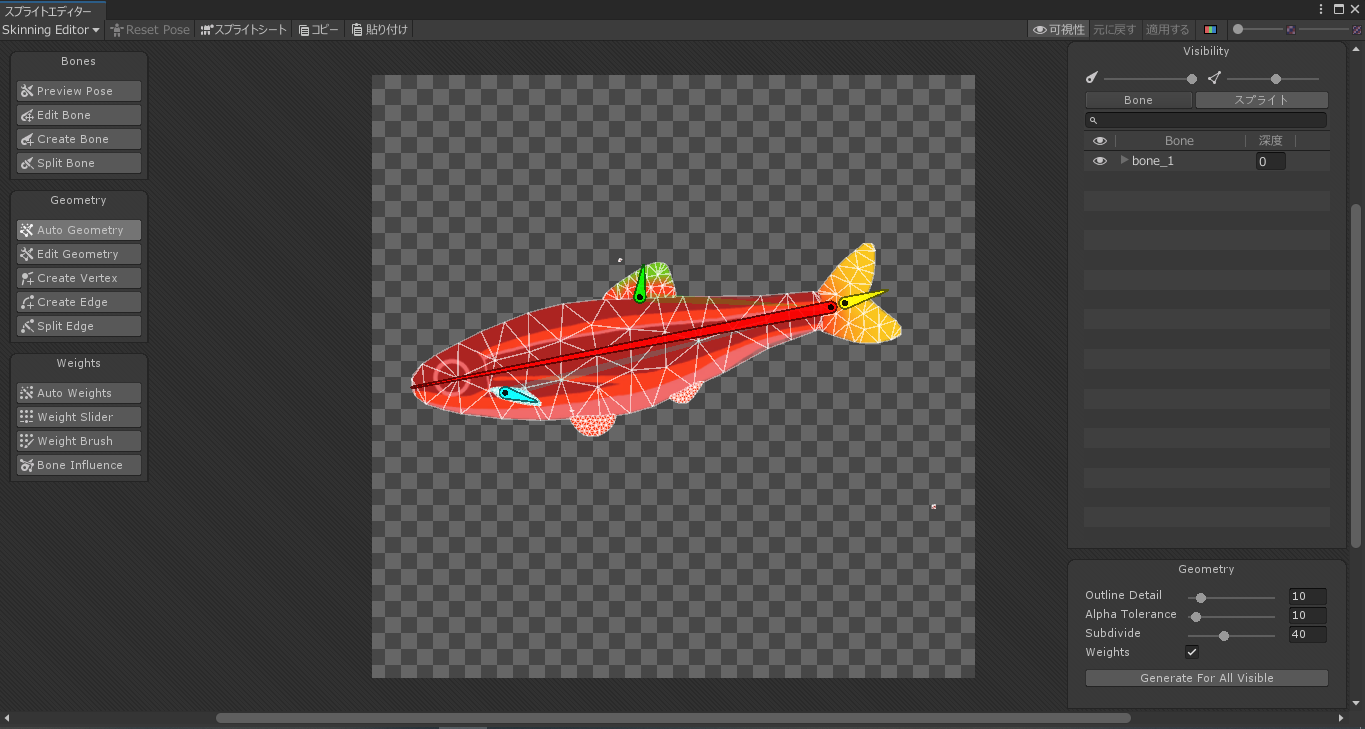Image resolution: width=1365 pixels, height=729 pixels.
Task: Enable the Auto Geometry tool
Action: pos(78,229)
